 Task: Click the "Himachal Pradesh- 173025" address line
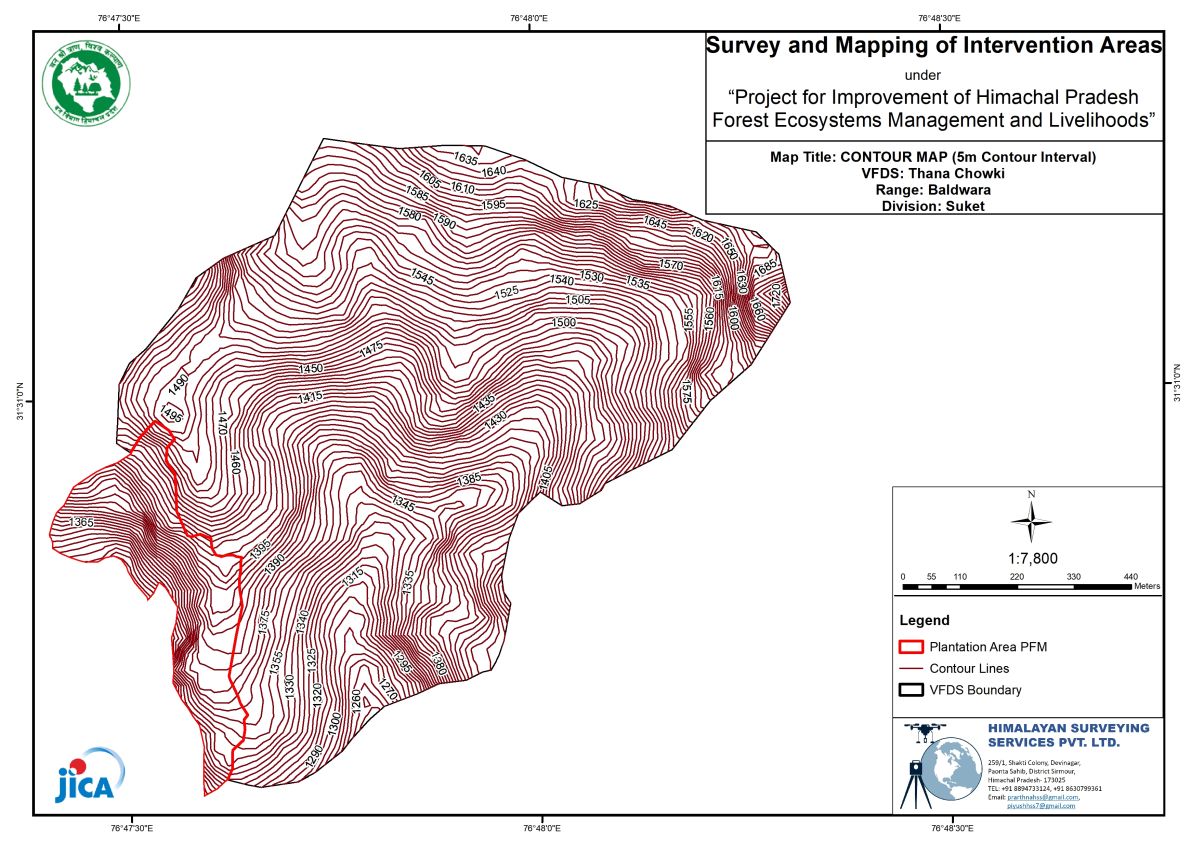click(x=1026, y=780)
